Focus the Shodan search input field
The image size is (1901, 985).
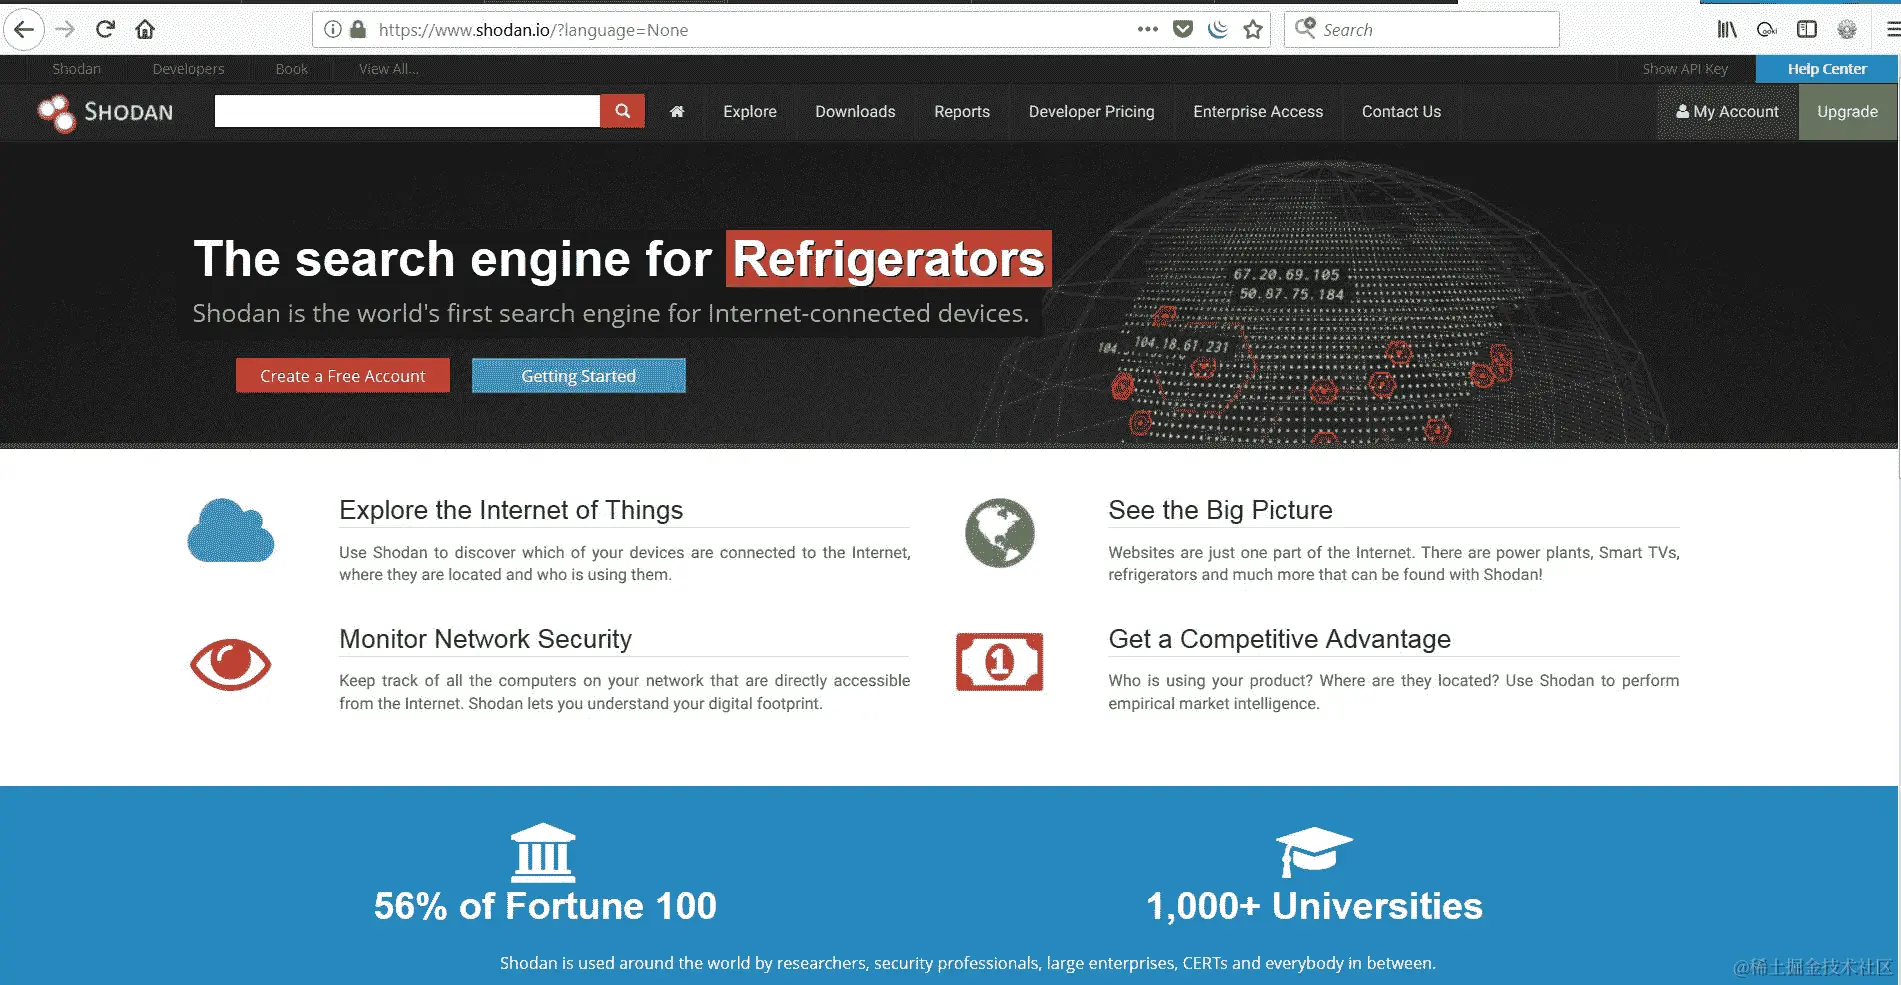[x=407, y=111]
